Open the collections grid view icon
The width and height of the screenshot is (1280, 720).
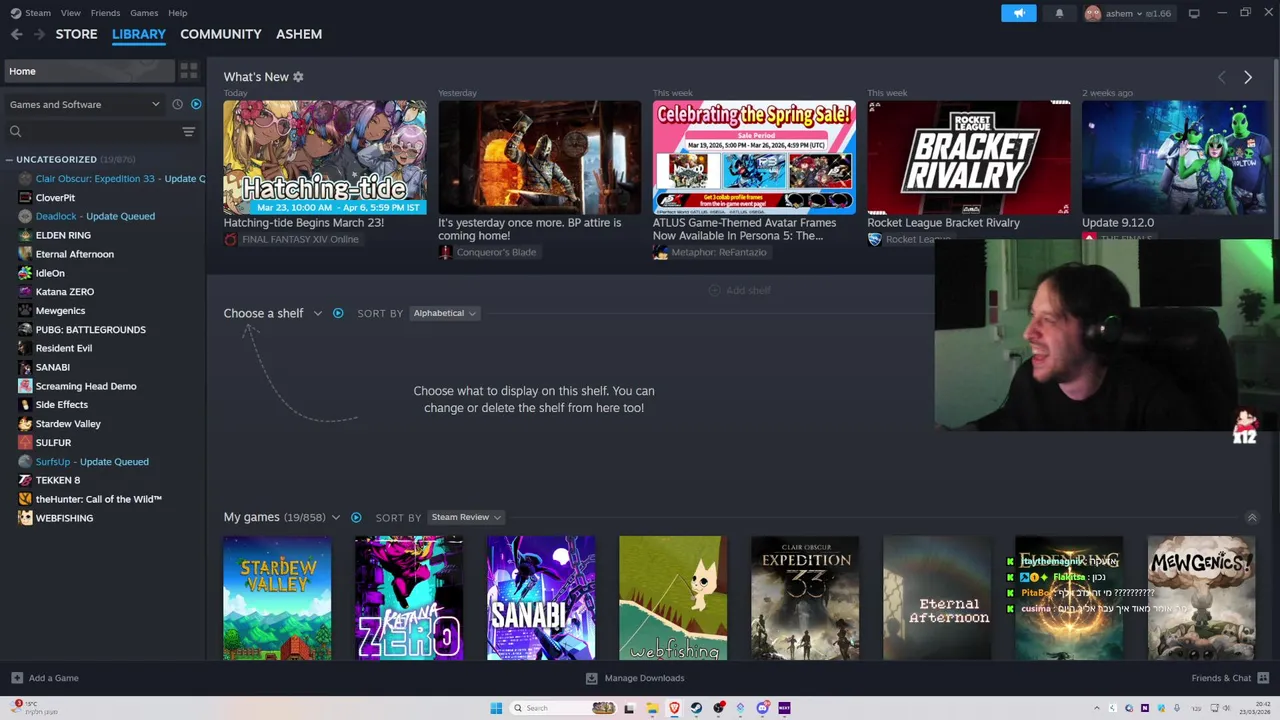coord(189,71)
